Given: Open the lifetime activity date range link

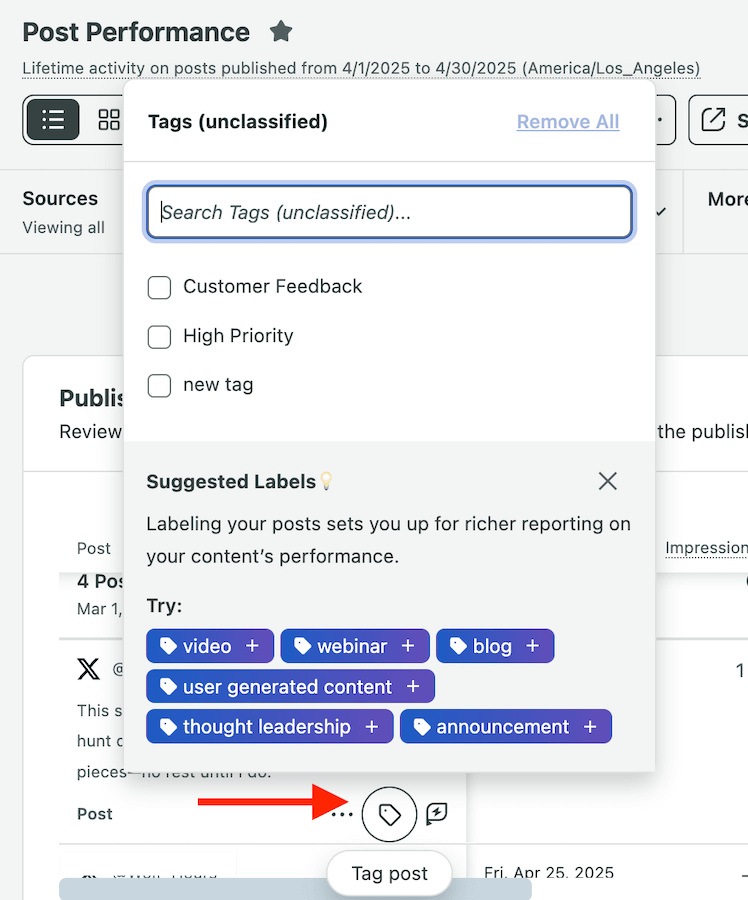Looking at the screenshot, I should pyautogui.click(x=360, y=68).
